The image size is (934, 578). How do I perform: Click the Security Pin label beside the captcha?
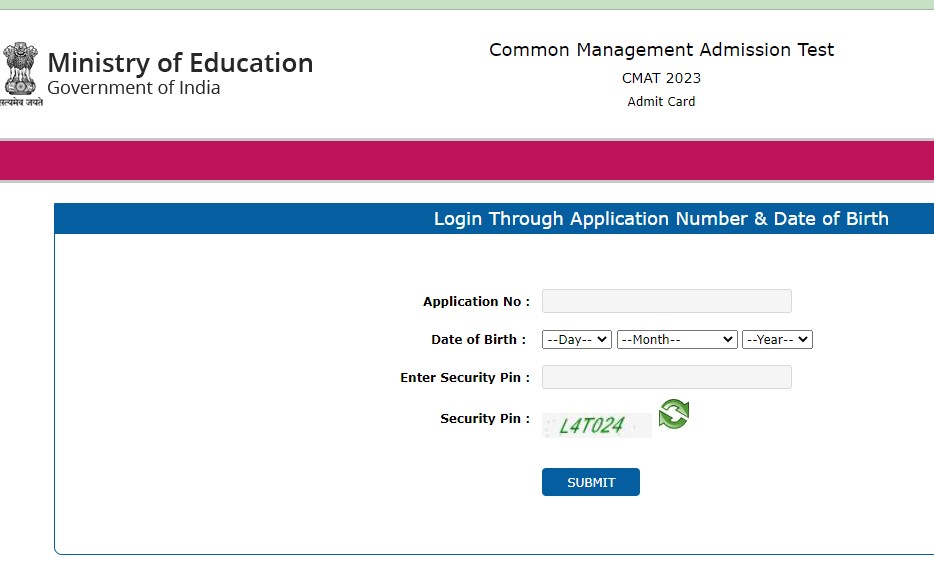pos(485,419)
